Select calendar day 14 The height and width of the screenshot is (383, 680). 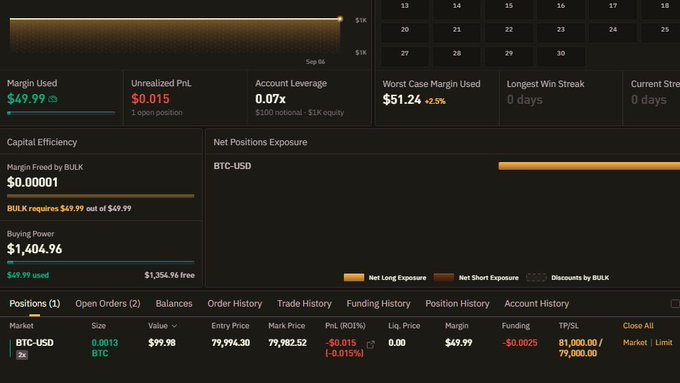(x=457, y=9)
